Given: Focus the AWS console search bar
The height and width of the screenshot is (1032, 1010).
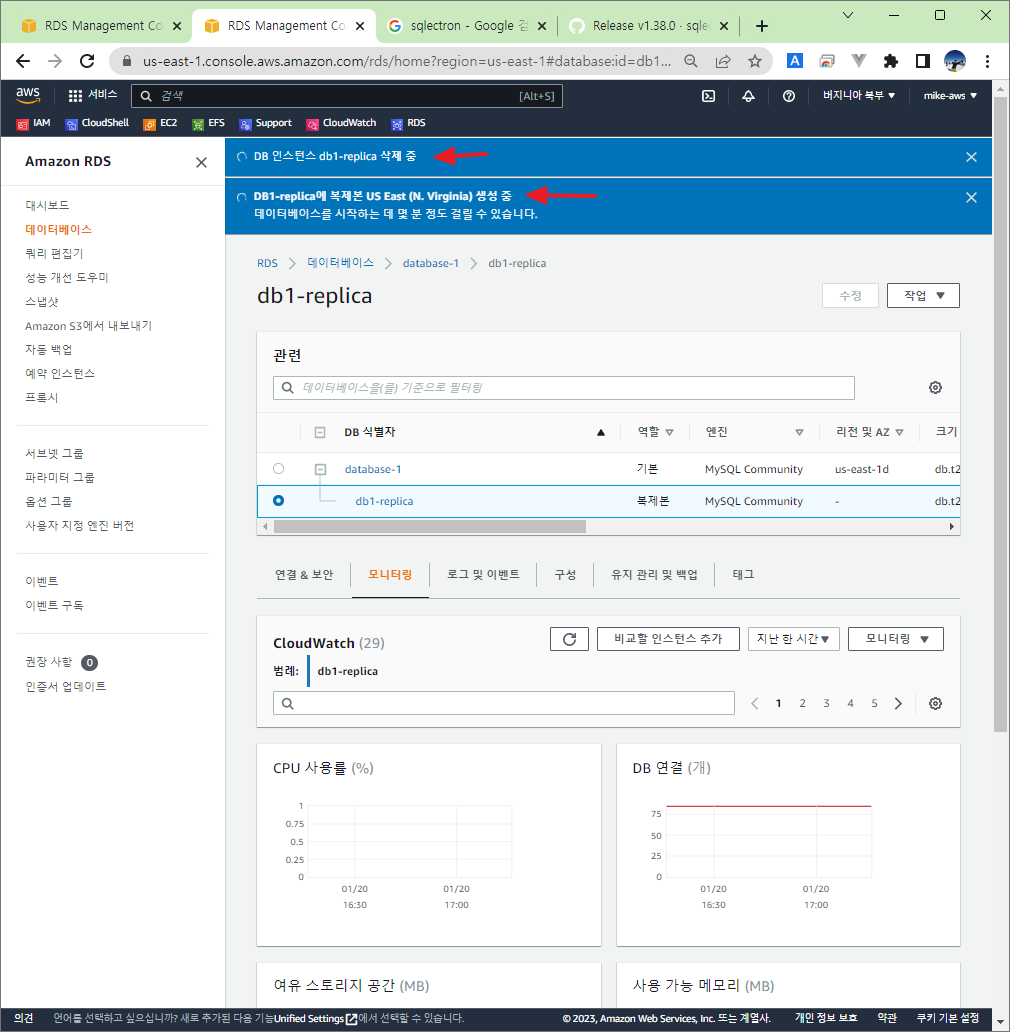Looking at the screenshot, I should point(347,96).
